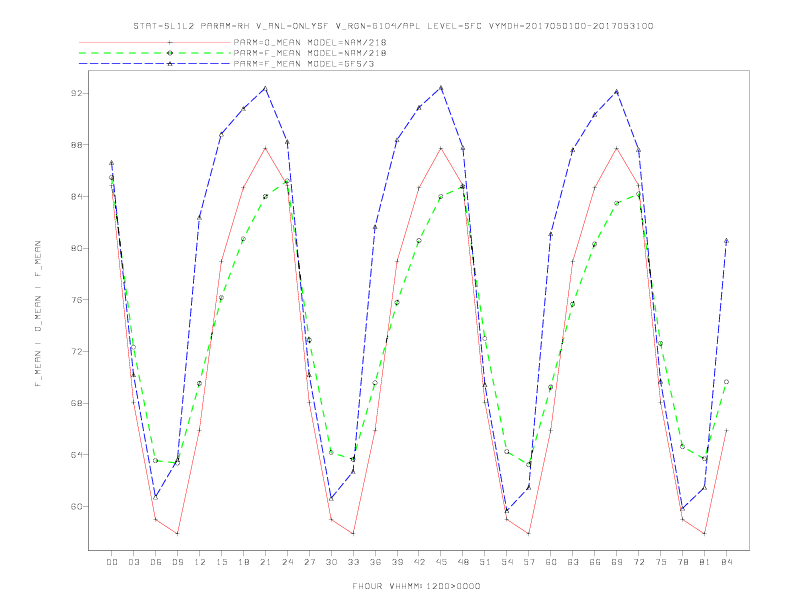The width and height of the screenshot is (792, 612).
Task: Click y-axis tick value 64
Action: click(78, 455)
